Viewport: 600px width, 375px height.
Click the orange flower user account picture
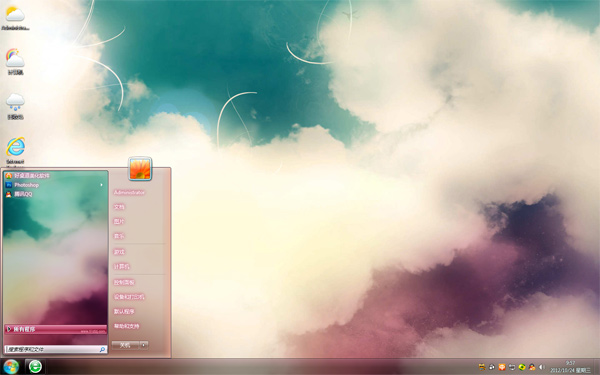tap(140, 169)
